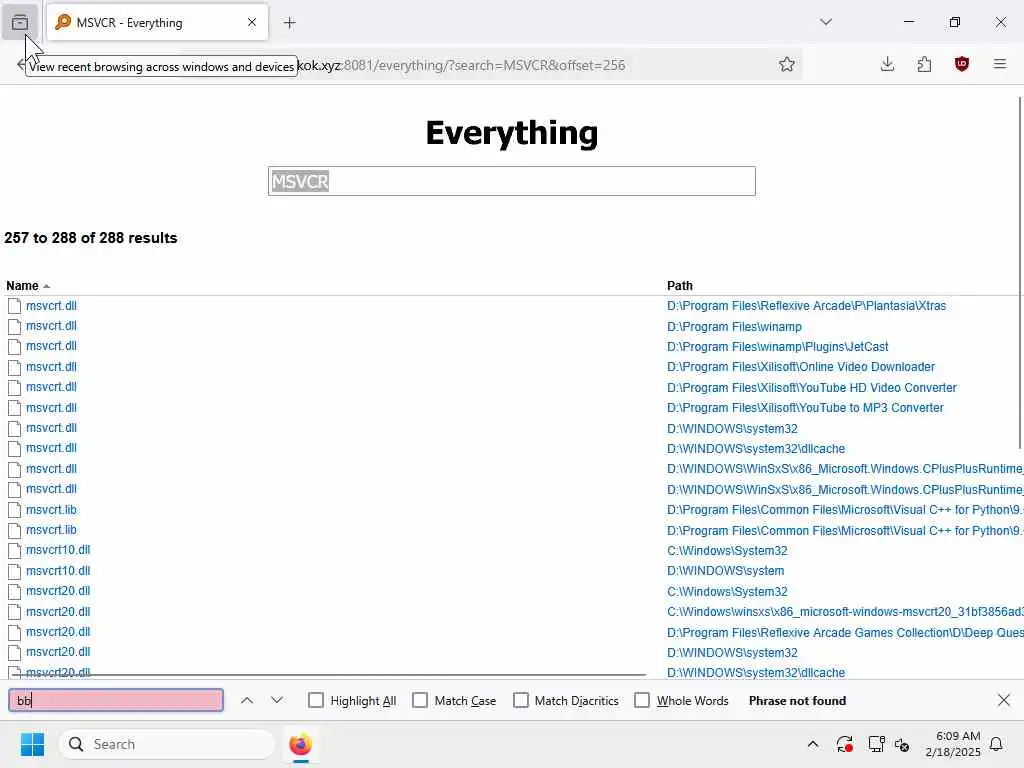Open path D:\Program Files\winamp
This screenshot has height=768, width=1024.
[734, 327]
